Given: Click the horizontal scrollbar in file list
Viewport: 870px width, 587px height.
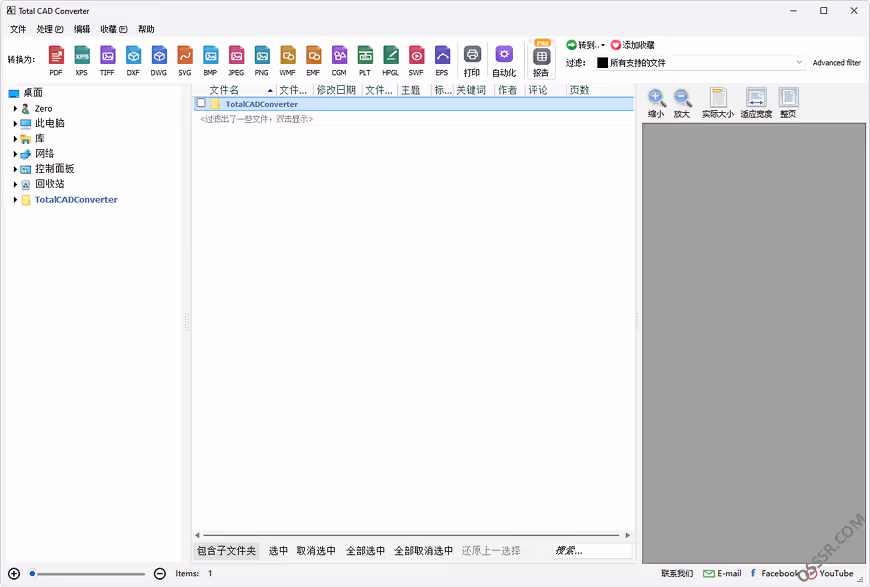Looking at the screenshot, I should pos(411,535).
